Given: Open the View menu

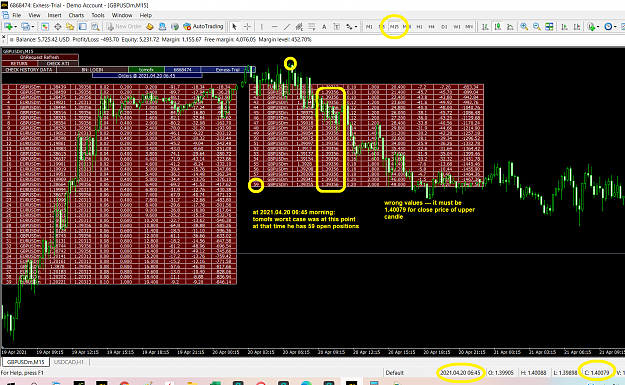Looking at the screenshot, I should point(34,15).
